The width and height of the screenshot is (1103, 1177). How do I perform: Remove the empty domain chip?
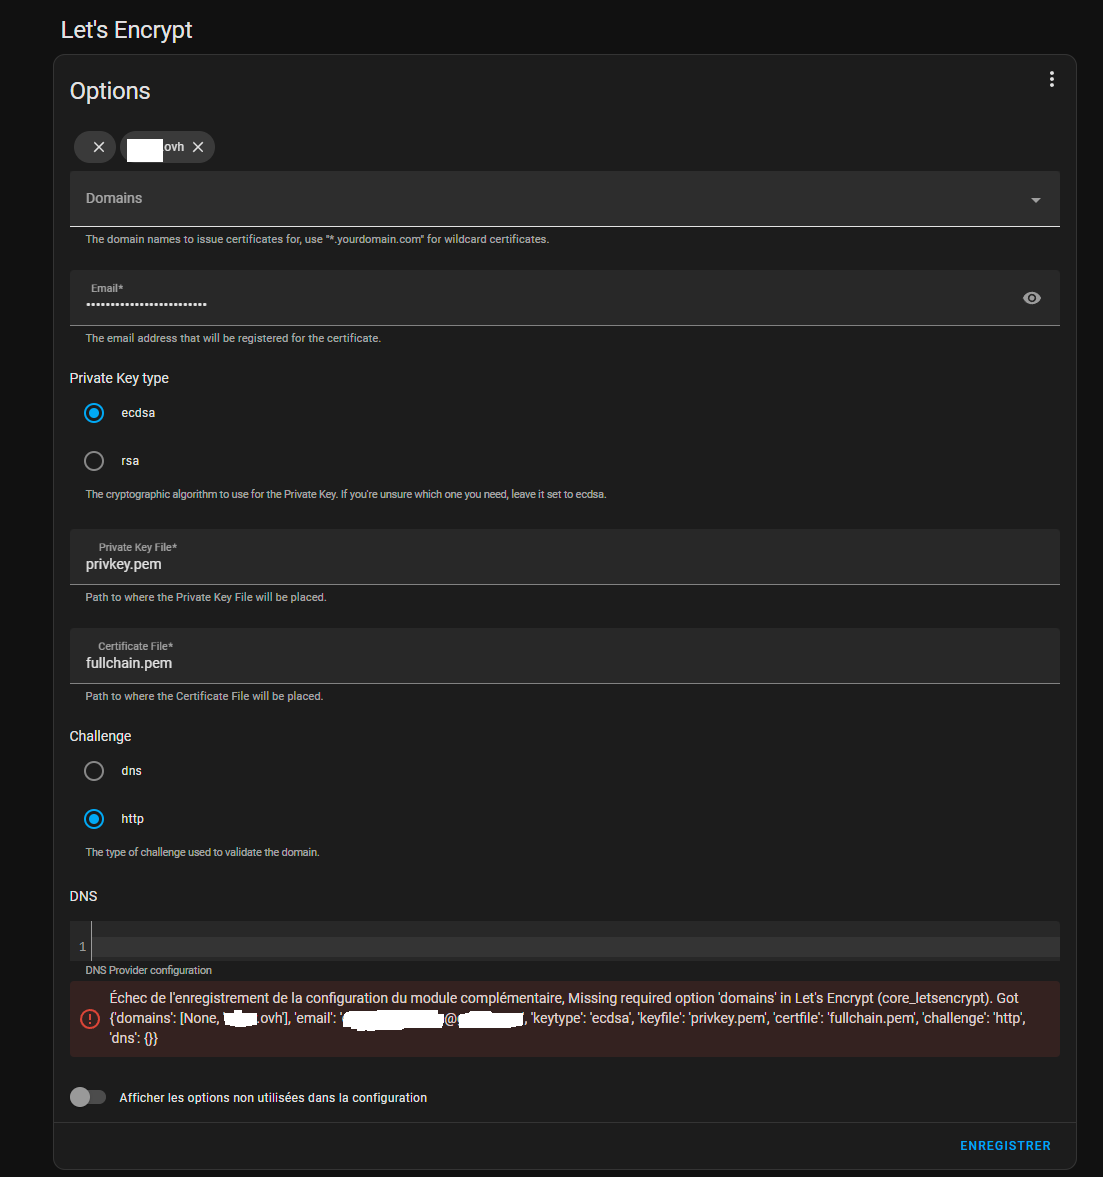pyautogui.click(x=98, y=147)
